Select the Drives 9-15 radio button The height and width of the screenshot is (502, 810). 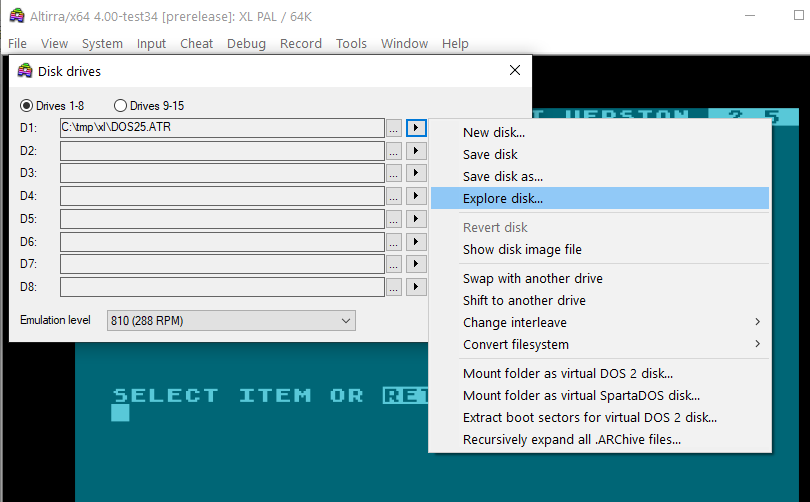[x=121, y=106]
